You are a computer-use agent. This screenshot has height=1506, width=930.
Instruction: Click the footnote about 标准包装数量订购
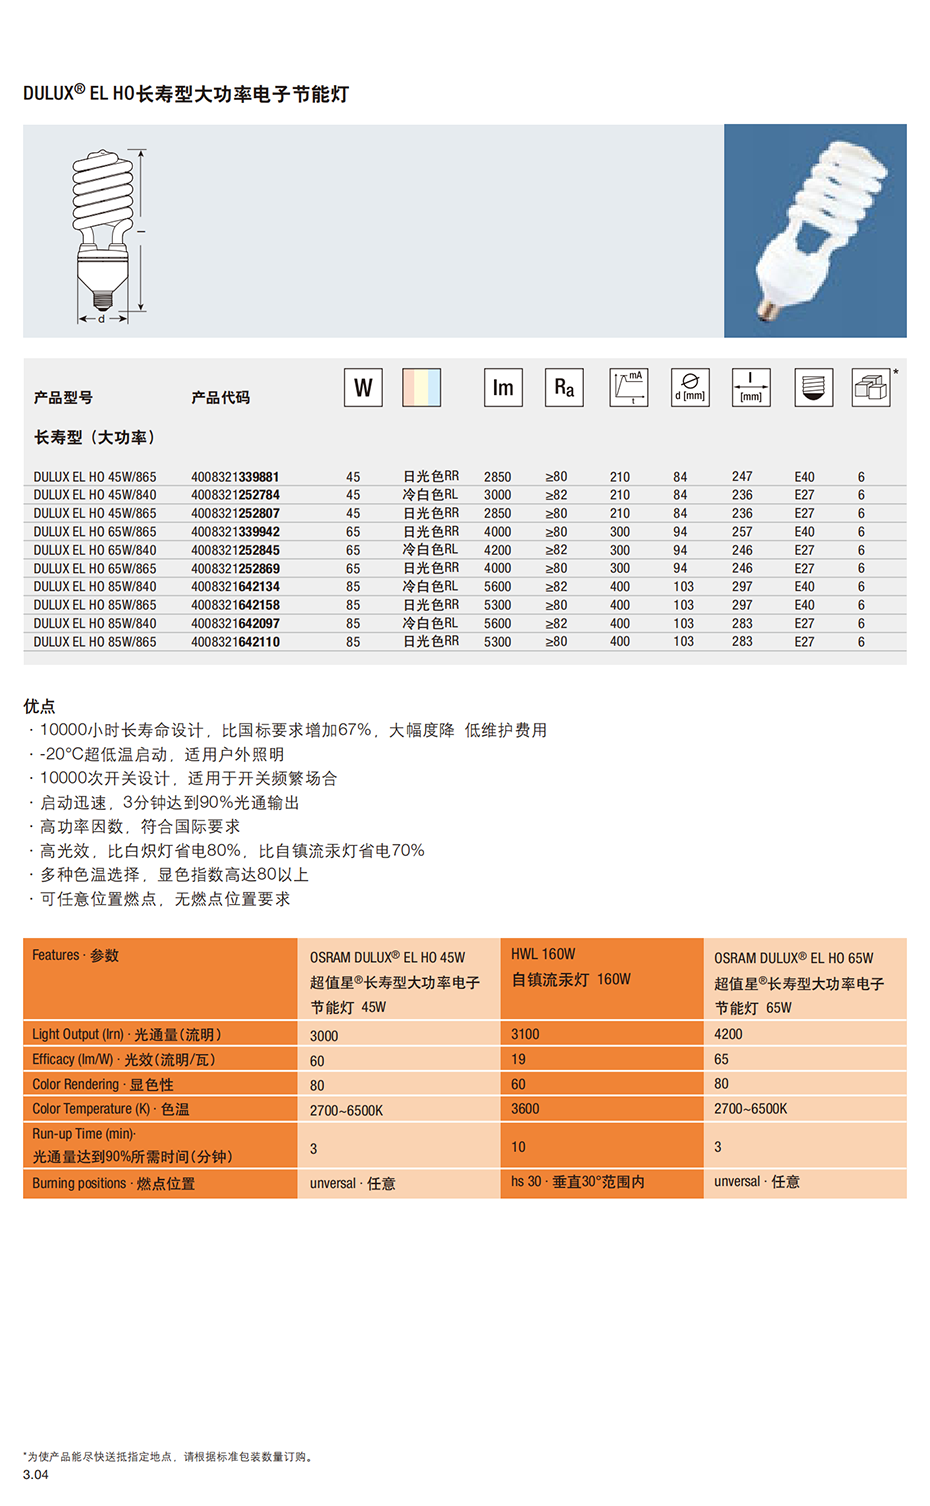(168, 1457)
